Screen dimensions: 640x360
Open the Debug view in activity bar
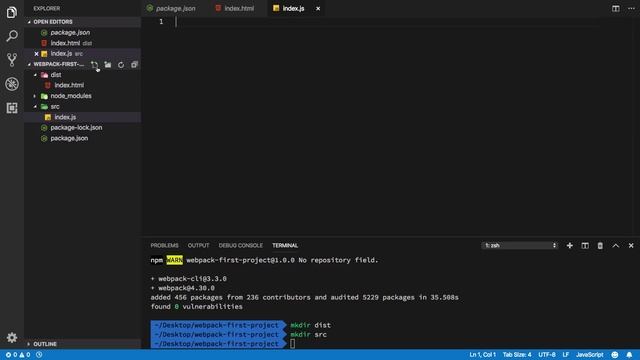pyautogui.click(x=12, y=84)
